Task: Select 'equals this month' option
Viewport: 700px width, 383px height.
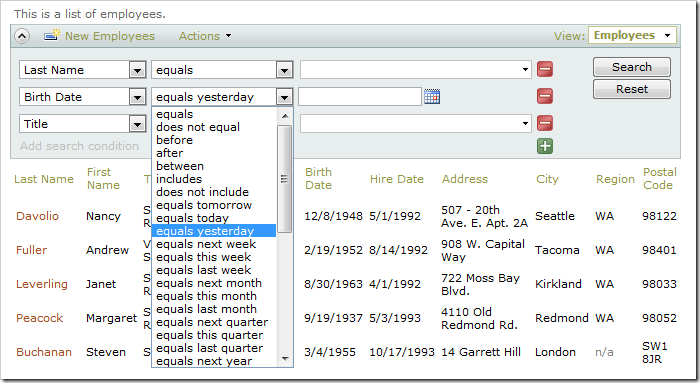Action: [214, 296]
